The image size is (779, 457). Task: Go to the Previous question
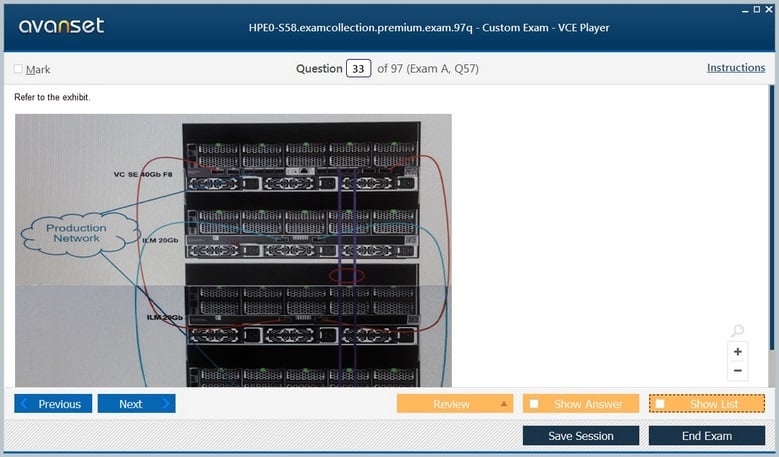(53, 404)
